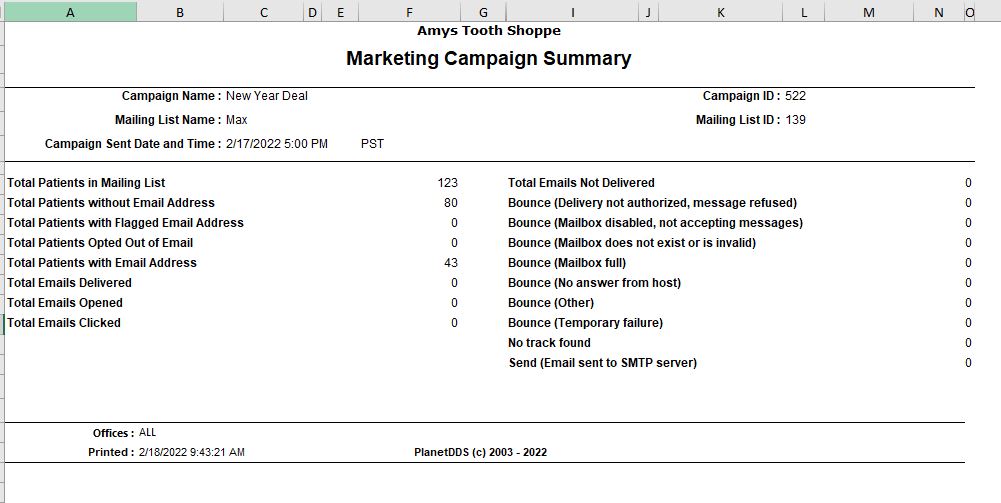This screenshot has width=1001, height=503.
Task: Click the Total Patients with Email Address value 43
Action: tap(451, 263)
